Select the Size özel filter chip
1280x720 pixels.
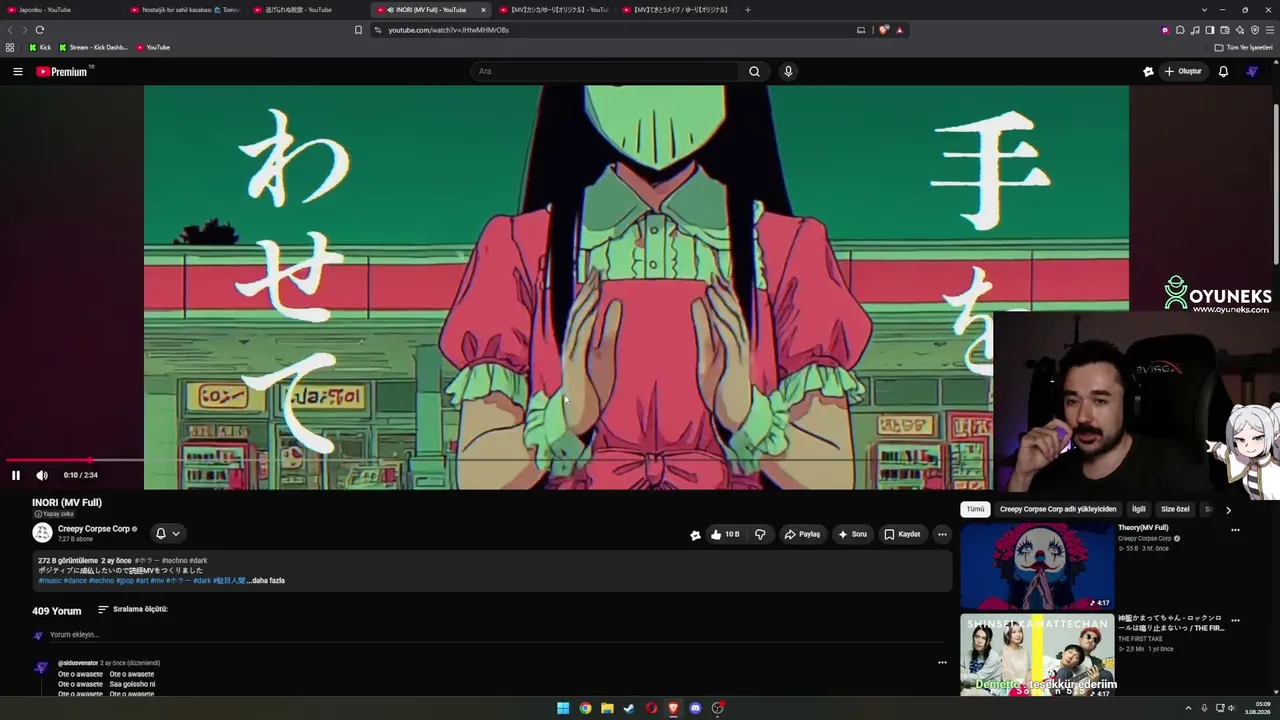coord(1175,509)
